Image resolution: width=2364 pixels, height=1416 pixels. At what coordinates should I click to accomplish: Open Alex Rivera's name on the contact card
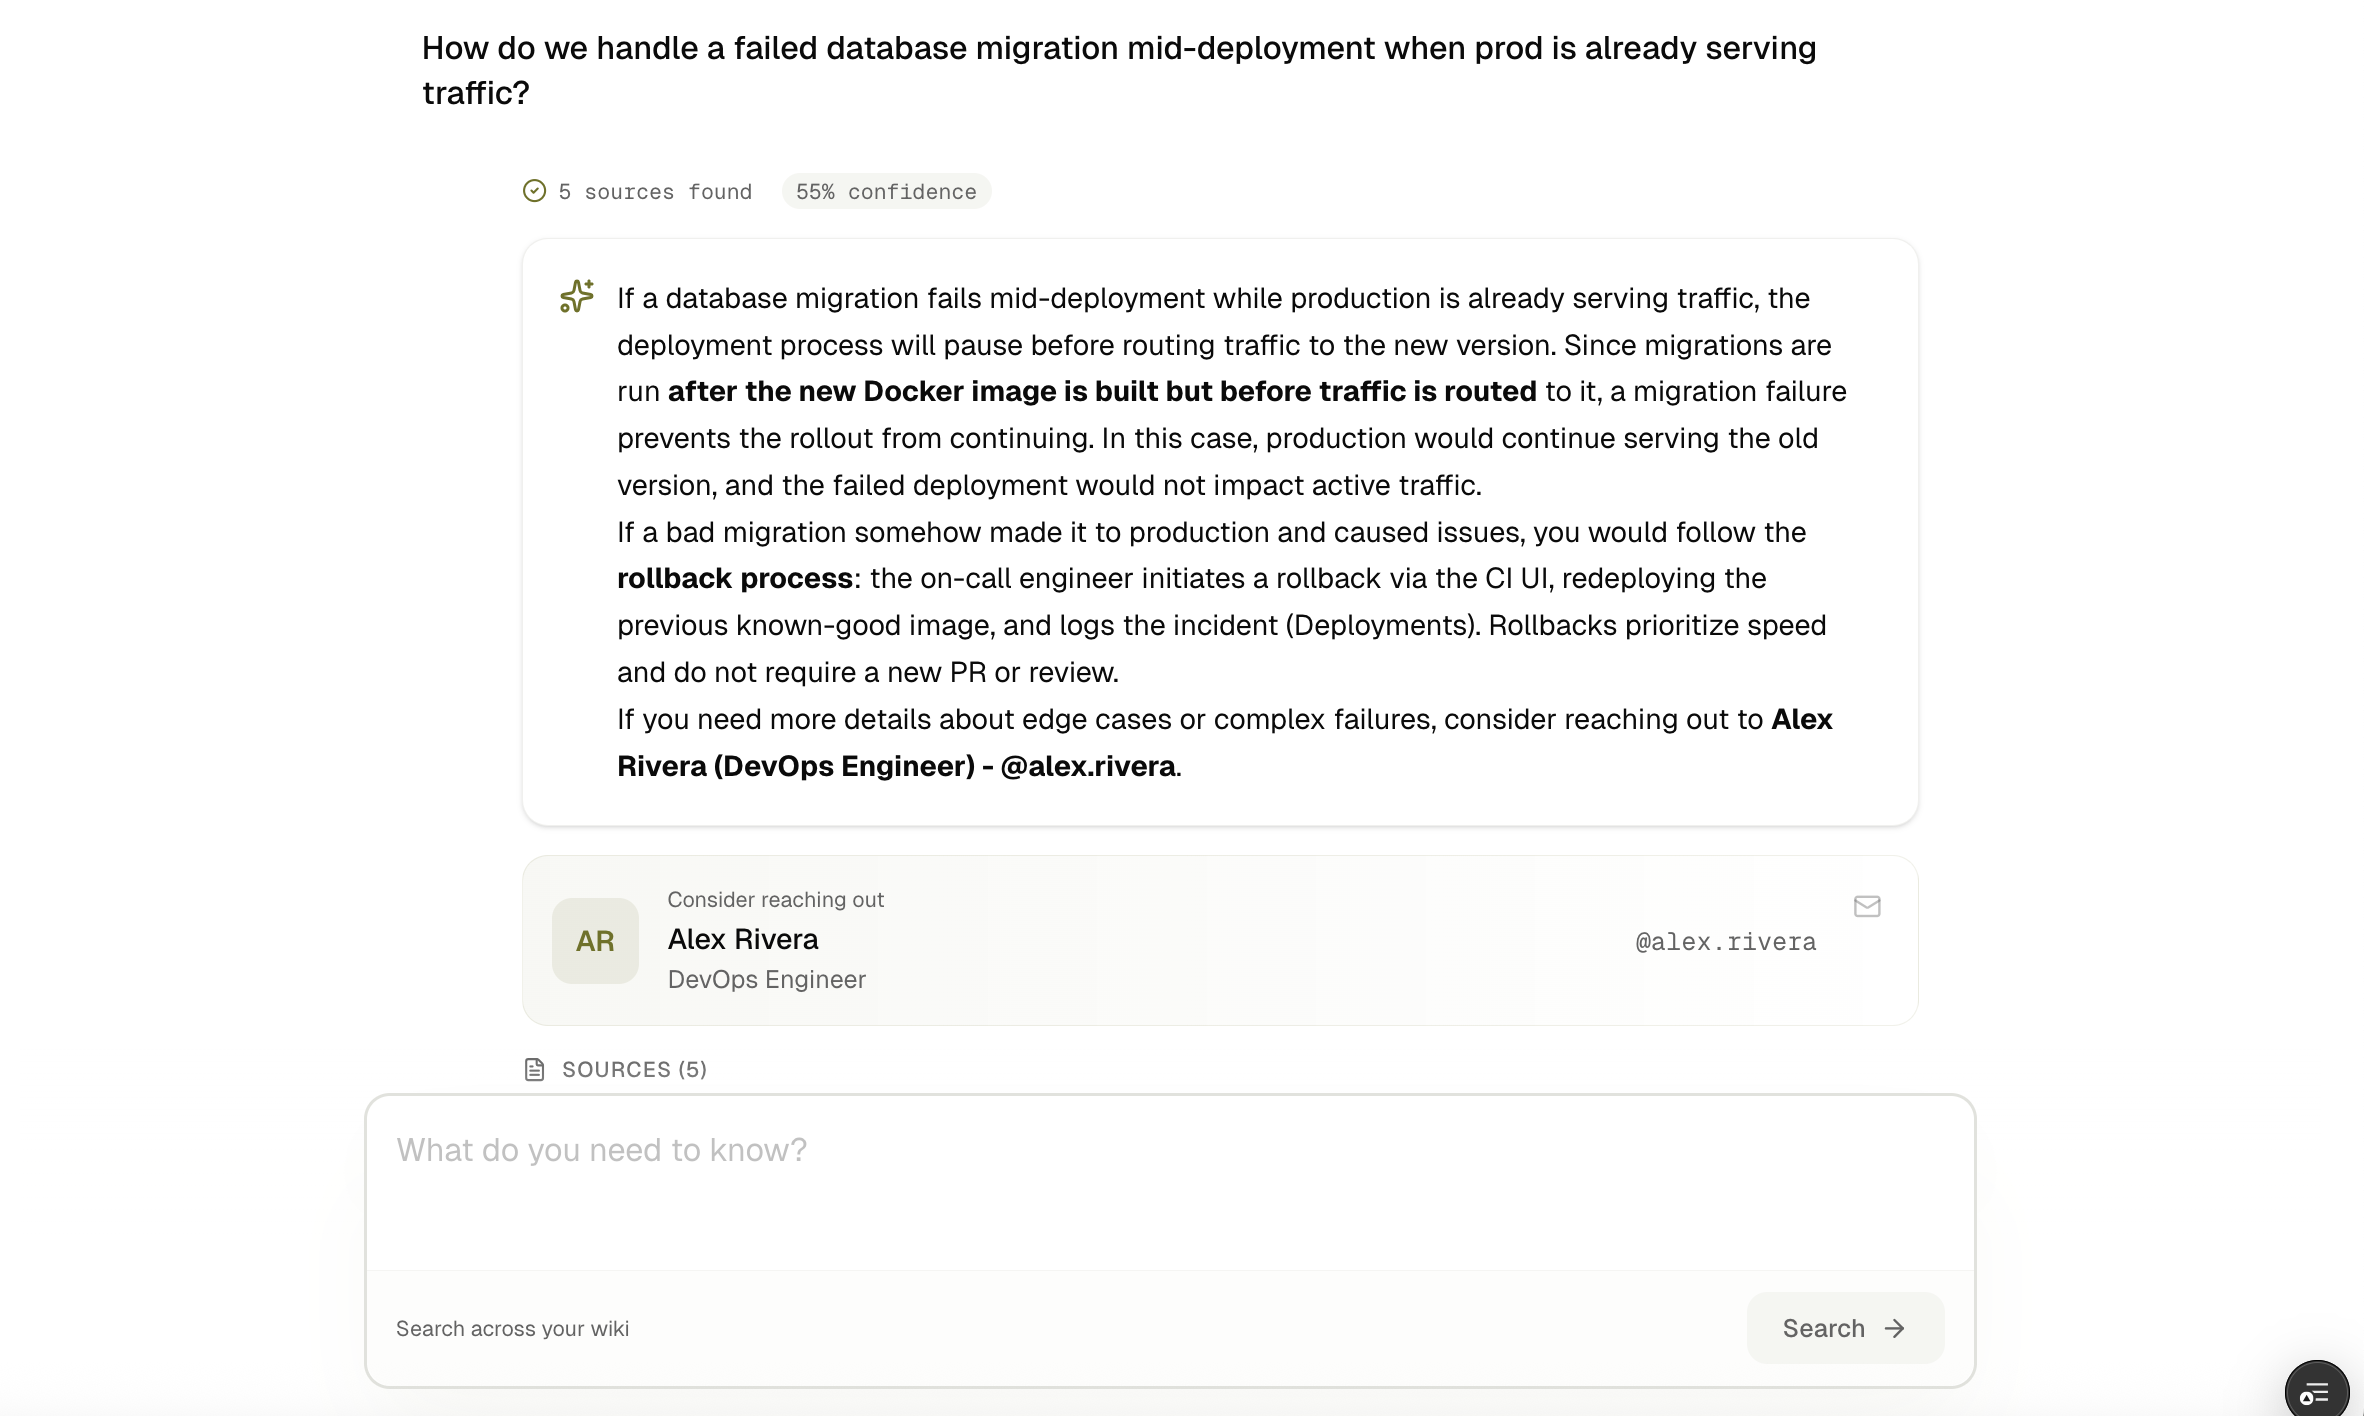(743, 939)
